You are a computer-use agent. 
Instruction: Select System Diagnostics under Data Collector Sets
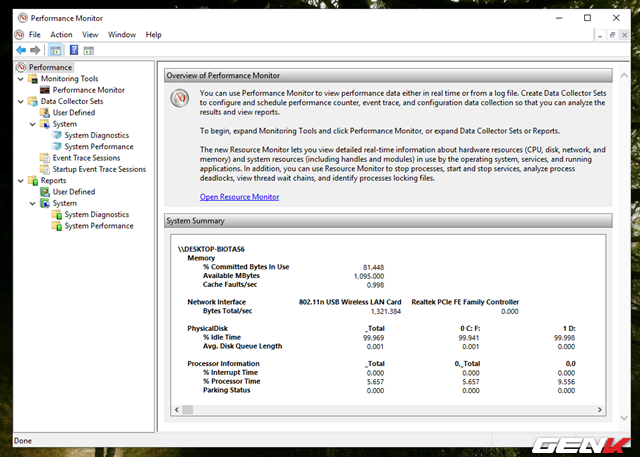(x=96, y=135)
